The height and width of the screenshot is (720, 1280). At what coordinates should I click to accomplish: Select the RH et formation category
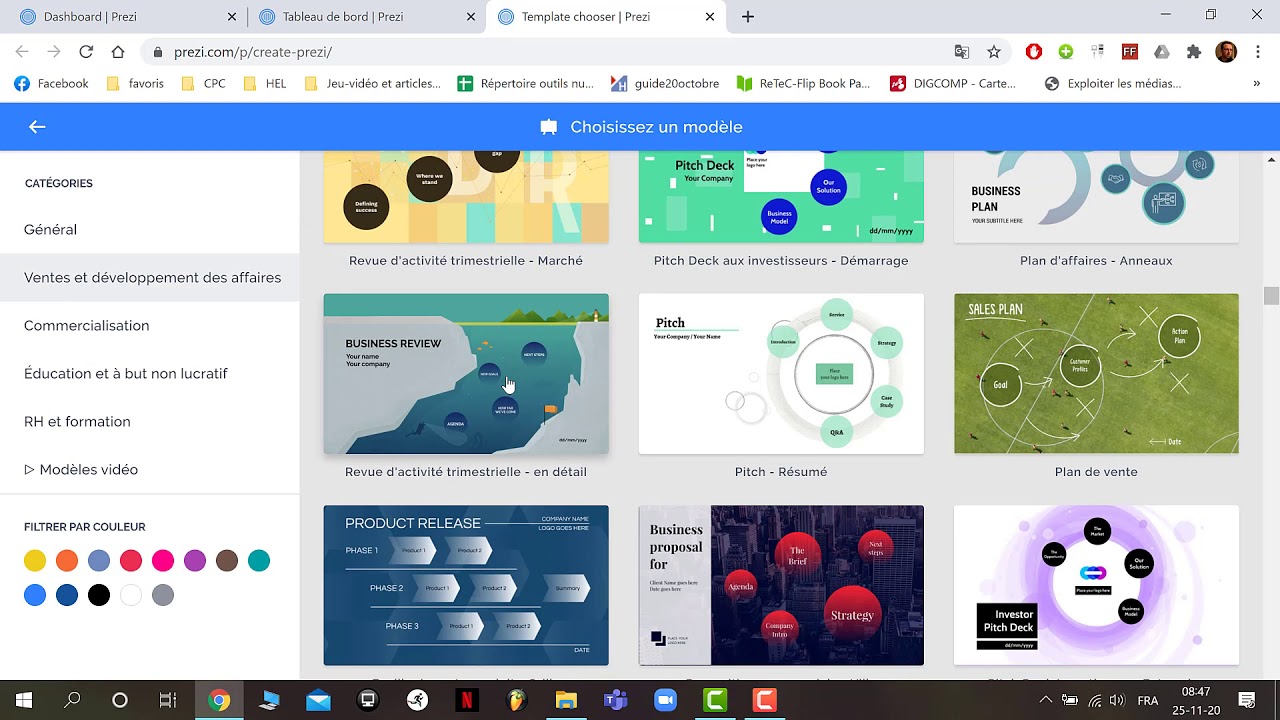point(77,421)
